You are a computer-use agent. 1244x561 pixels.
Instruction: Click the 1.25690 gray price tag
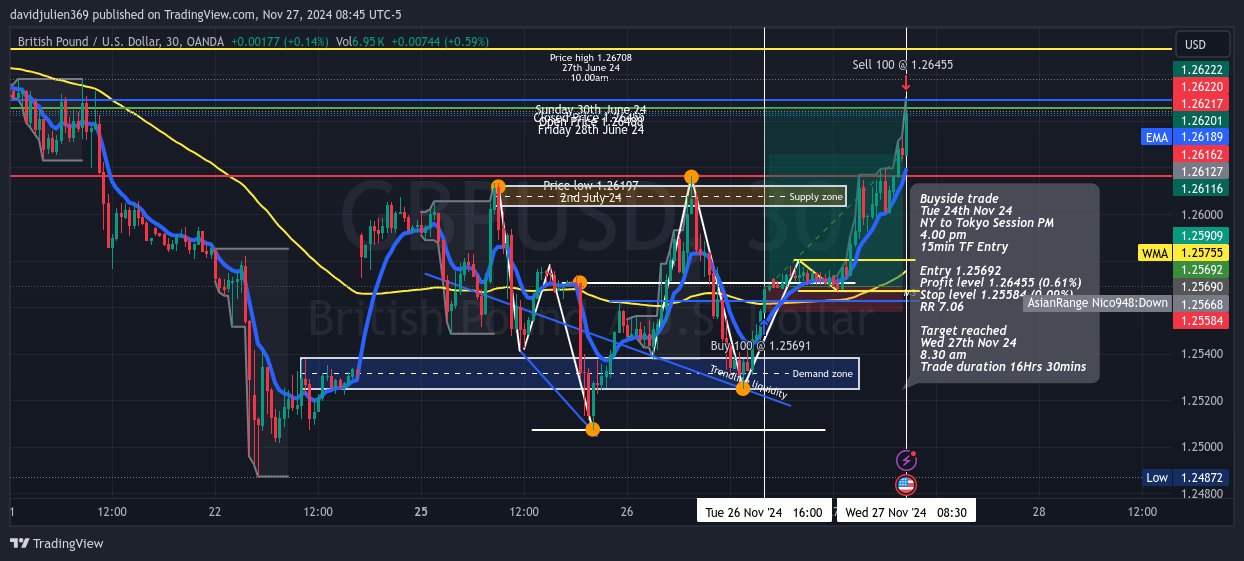[x=1201, y=287]
